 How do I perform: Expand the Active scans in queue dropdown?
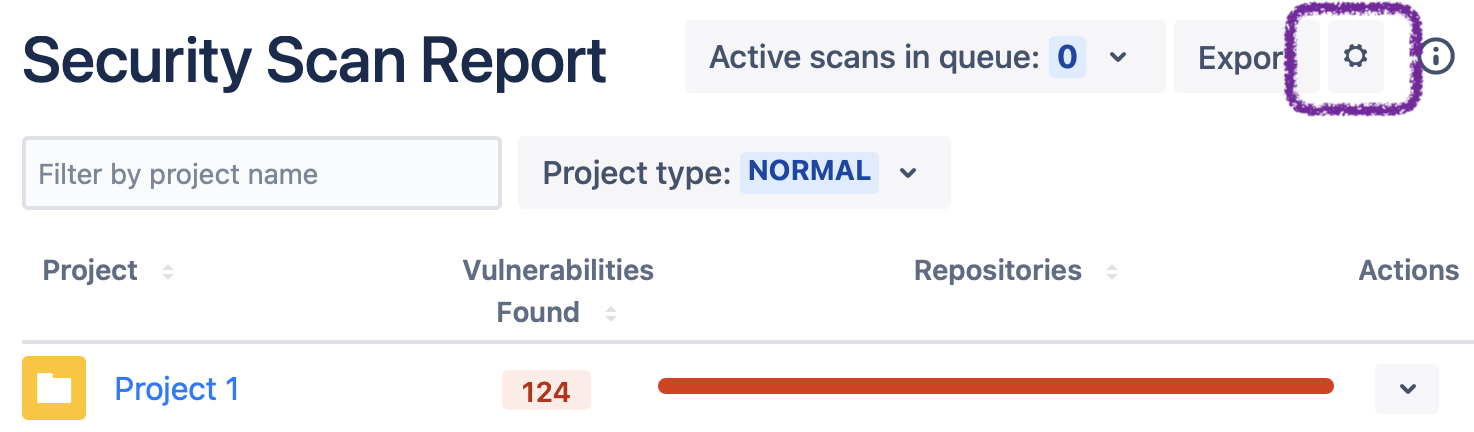tap(924, 57)
